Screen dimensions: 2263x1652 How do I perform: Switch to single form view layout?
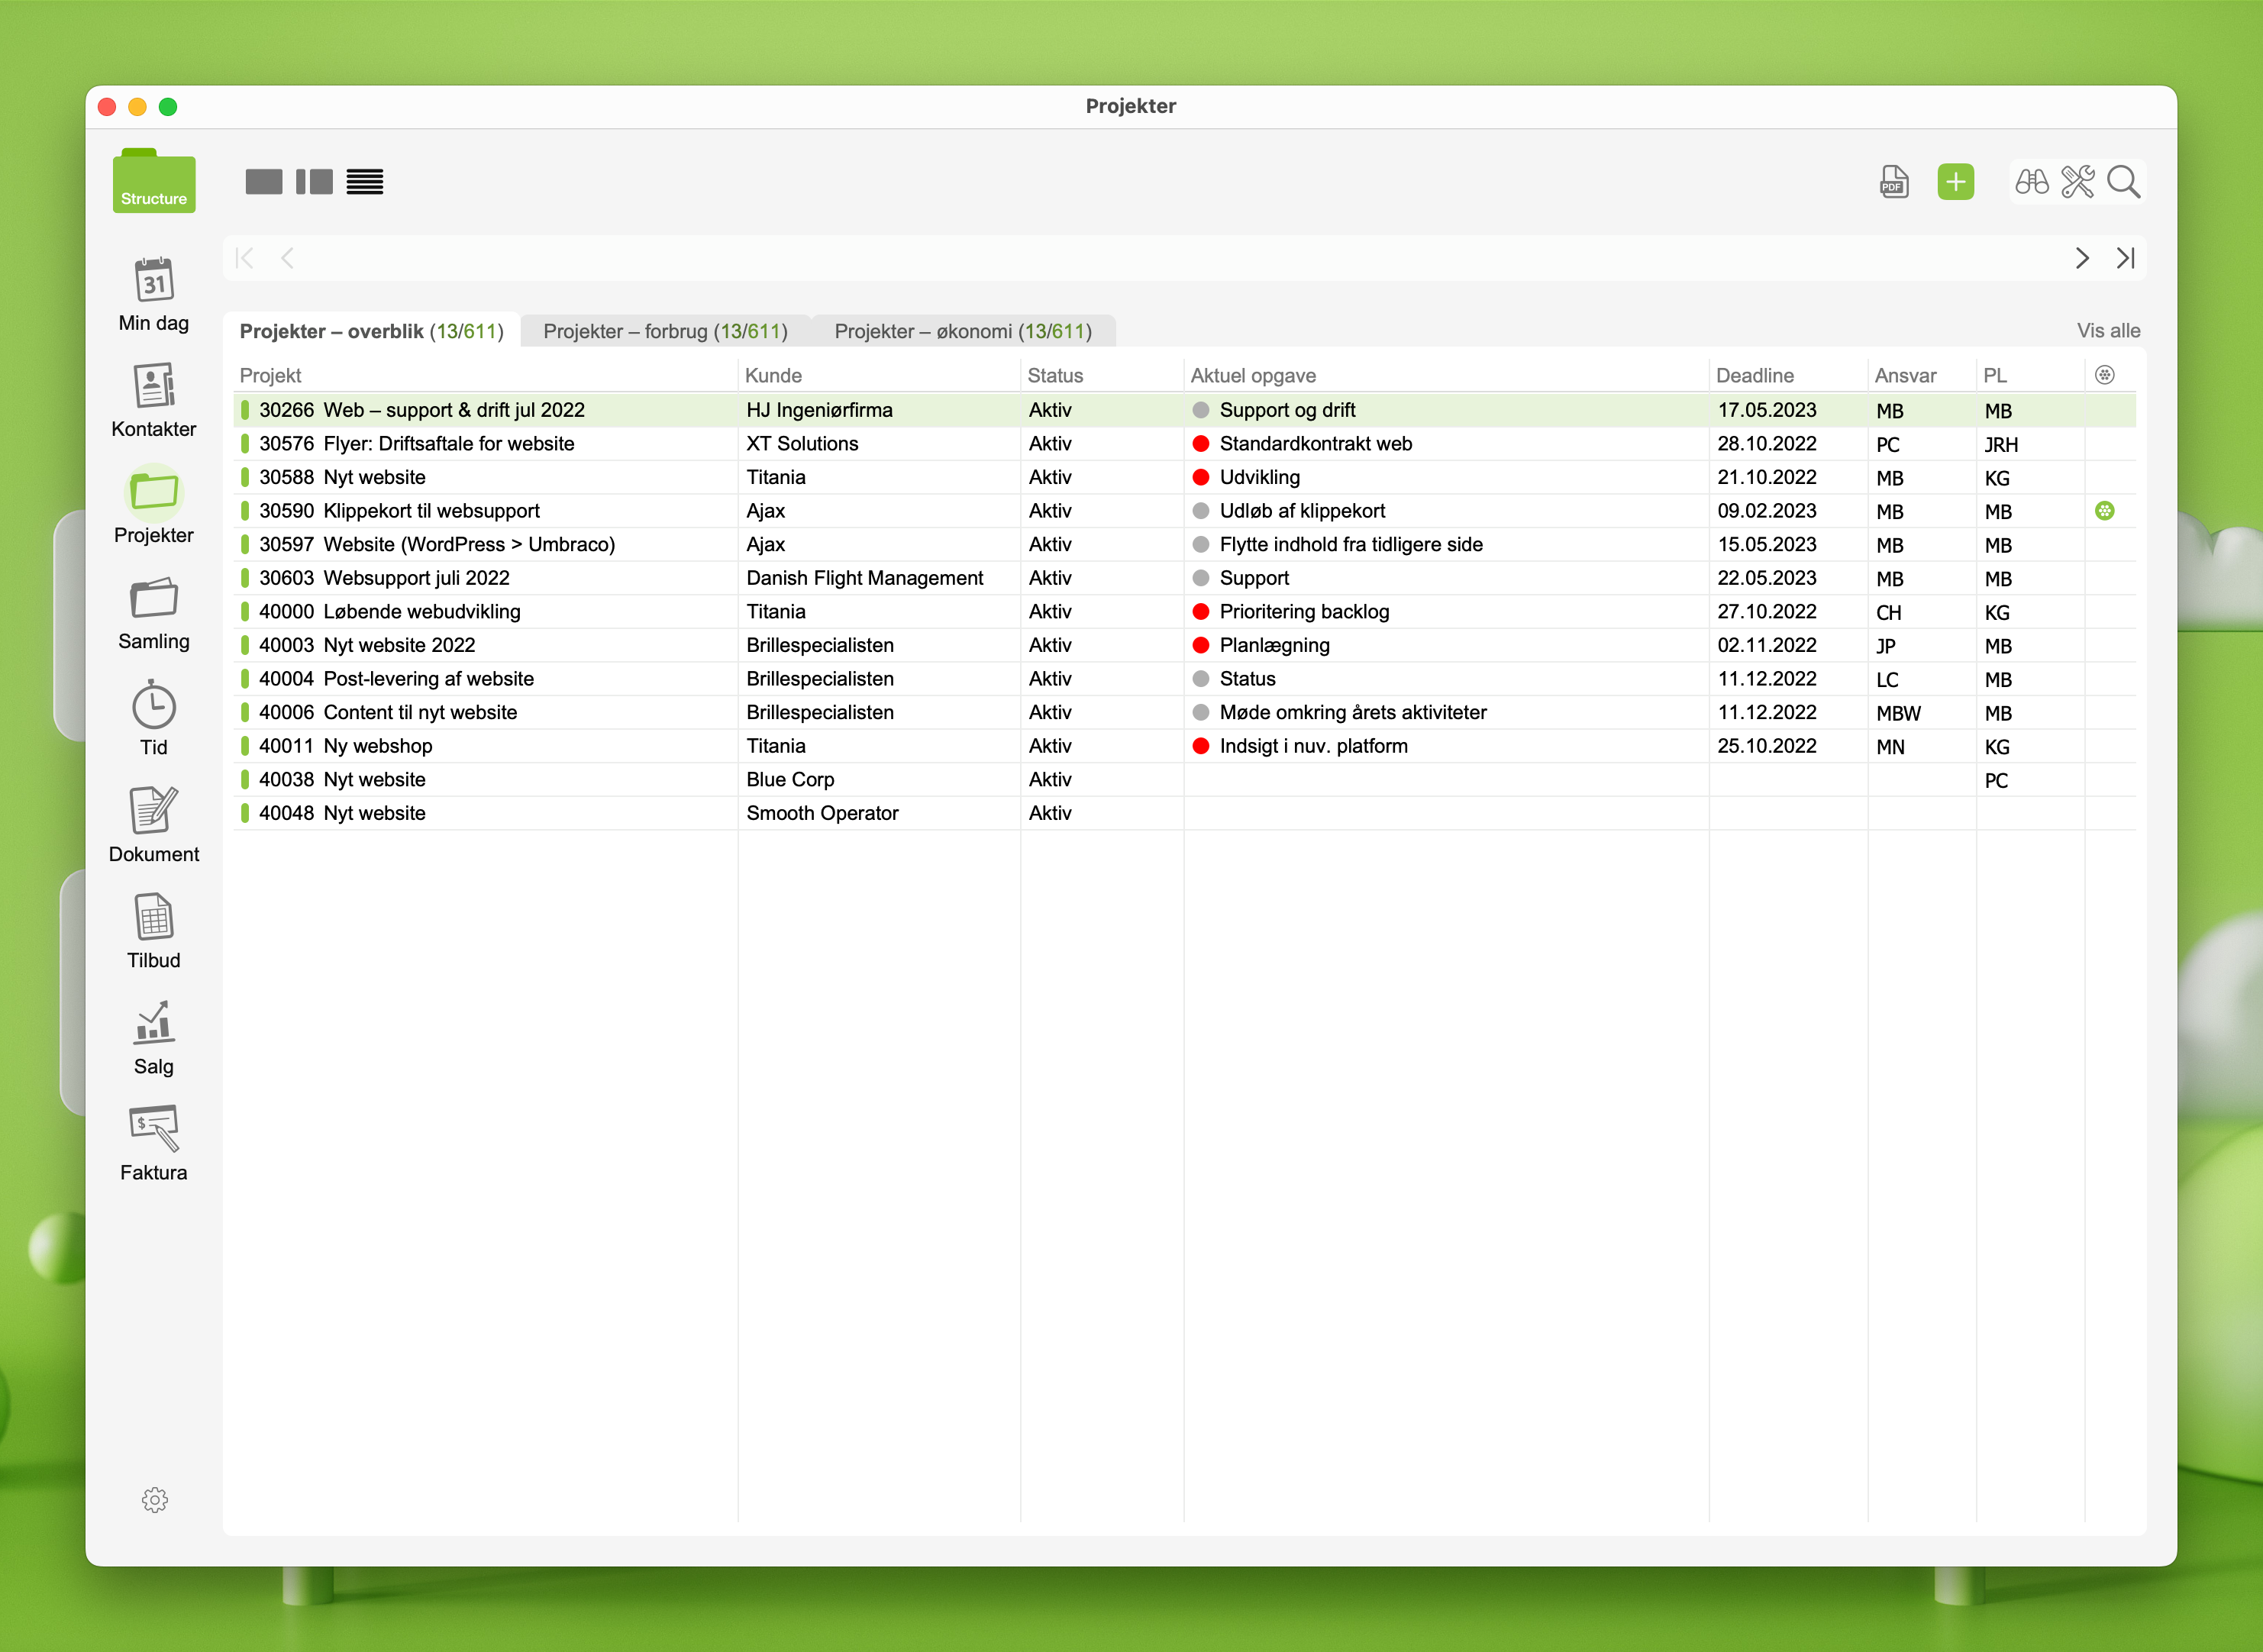(264, 182)
